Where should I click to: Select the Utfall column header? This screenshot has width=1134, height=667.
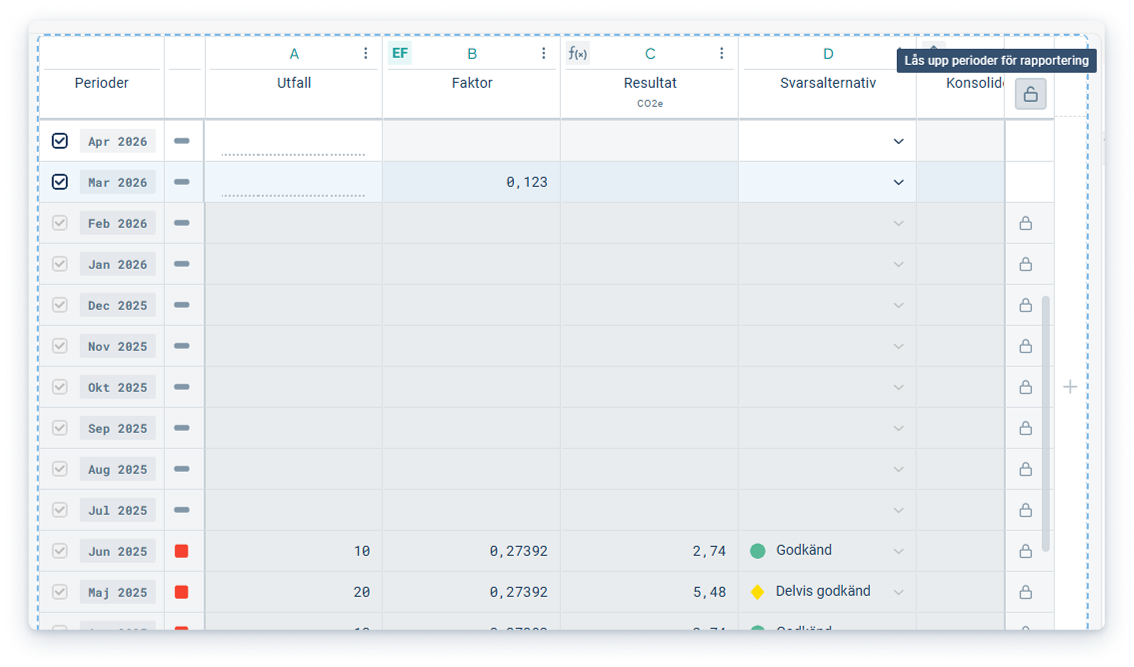[294, 83]
